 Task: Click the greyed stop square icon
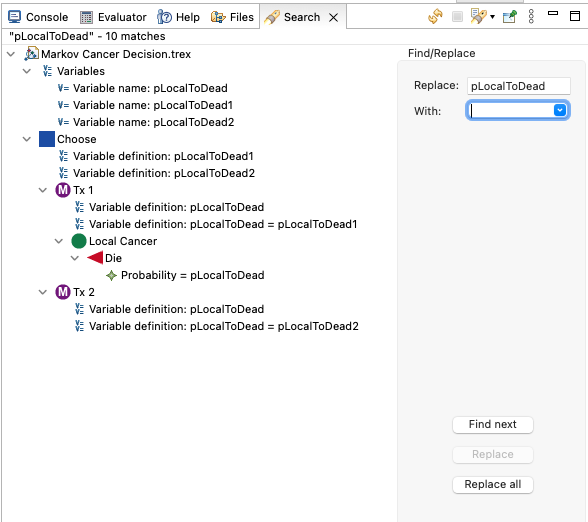click(457, 16)
